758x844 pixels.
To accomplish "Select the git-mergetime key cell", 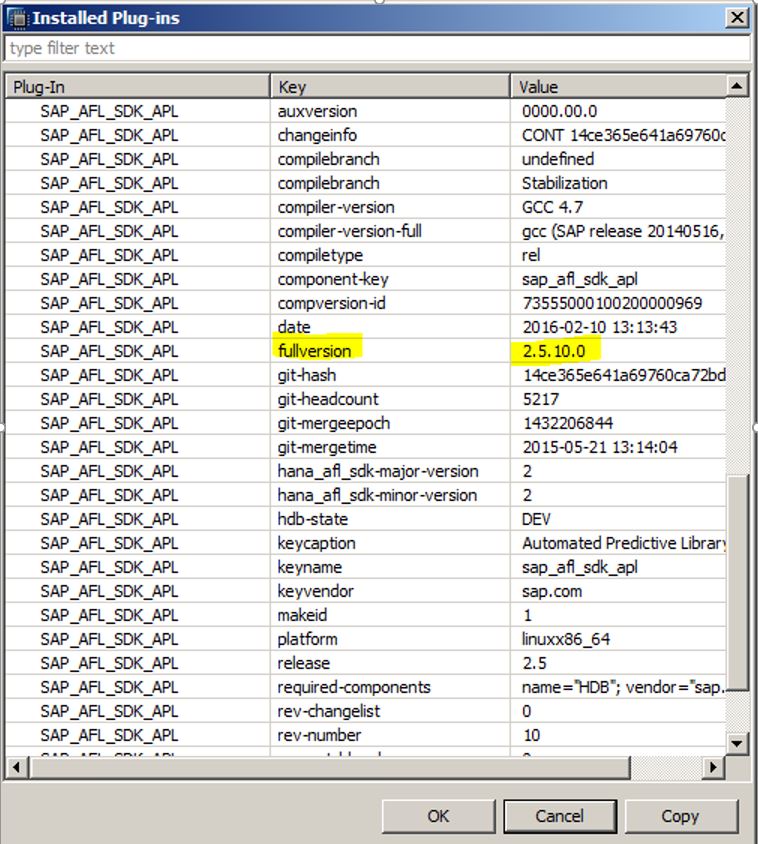I will [x=390, y=447].
